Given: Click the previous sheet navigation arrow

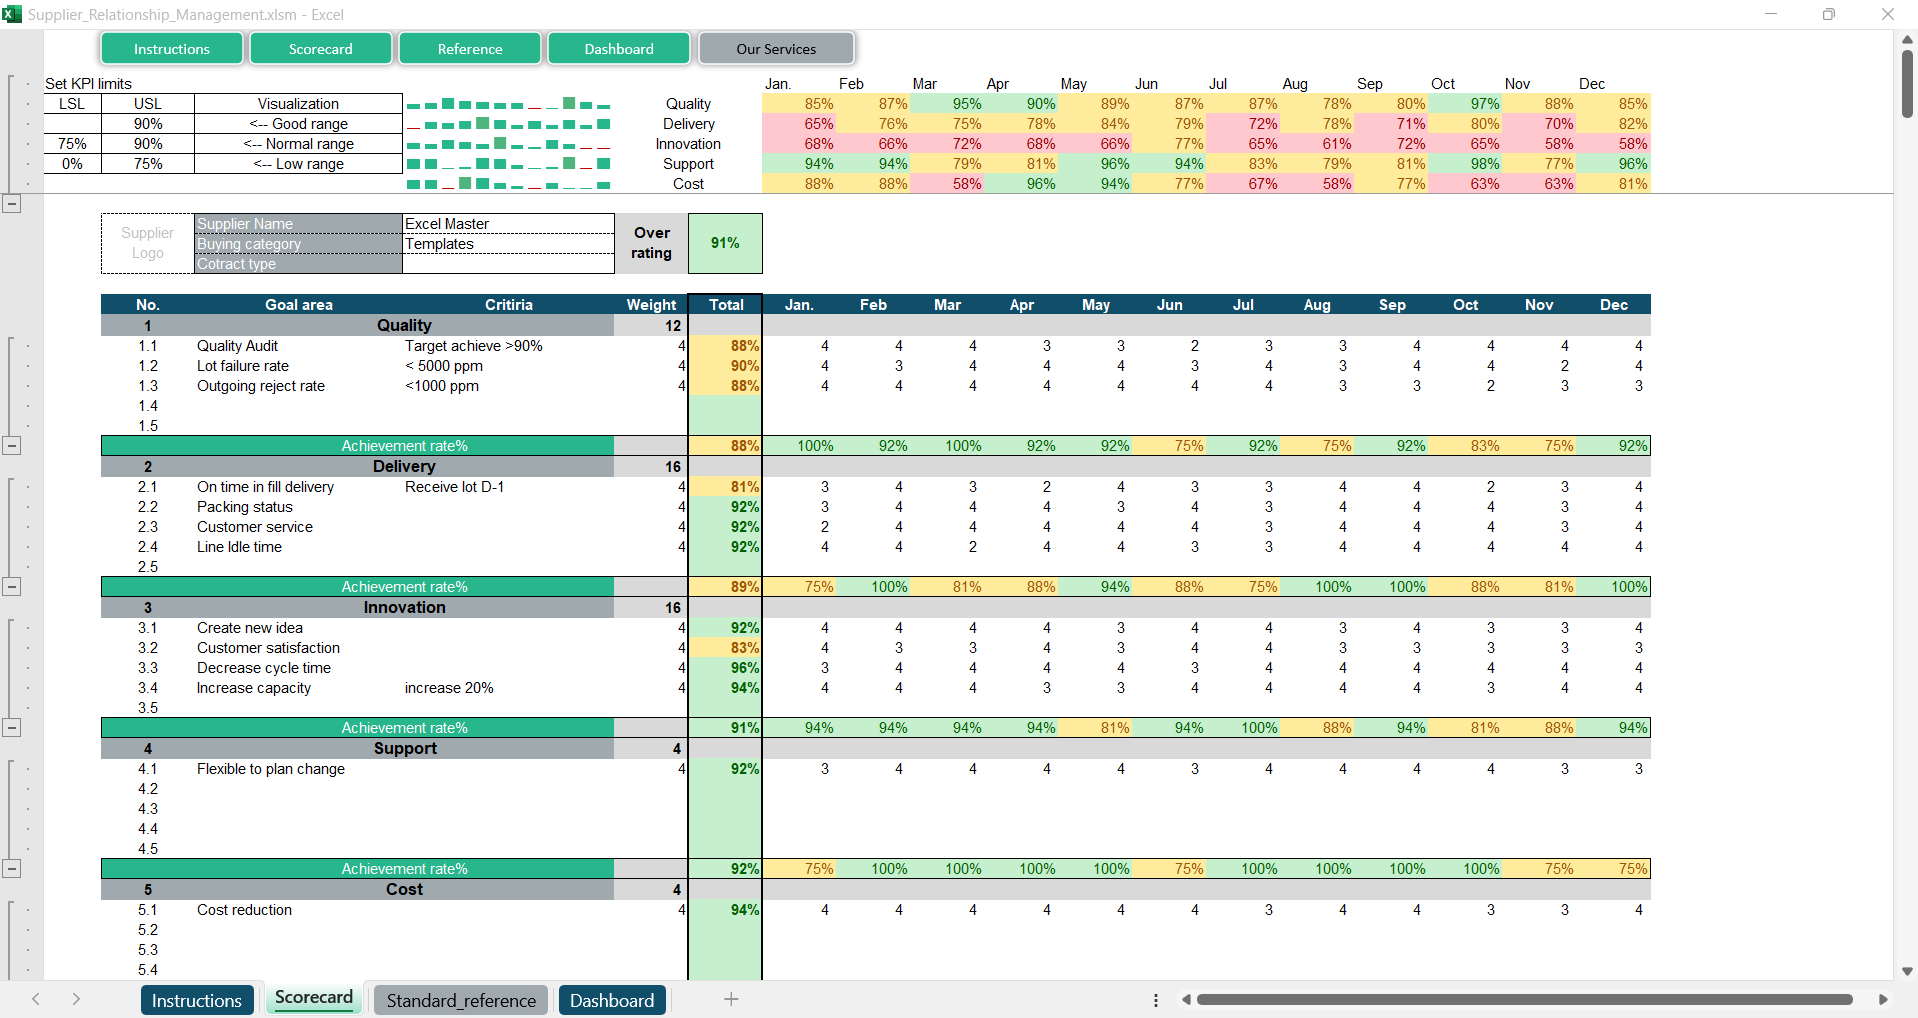Looking at the screenshot, I should (36, 999).
